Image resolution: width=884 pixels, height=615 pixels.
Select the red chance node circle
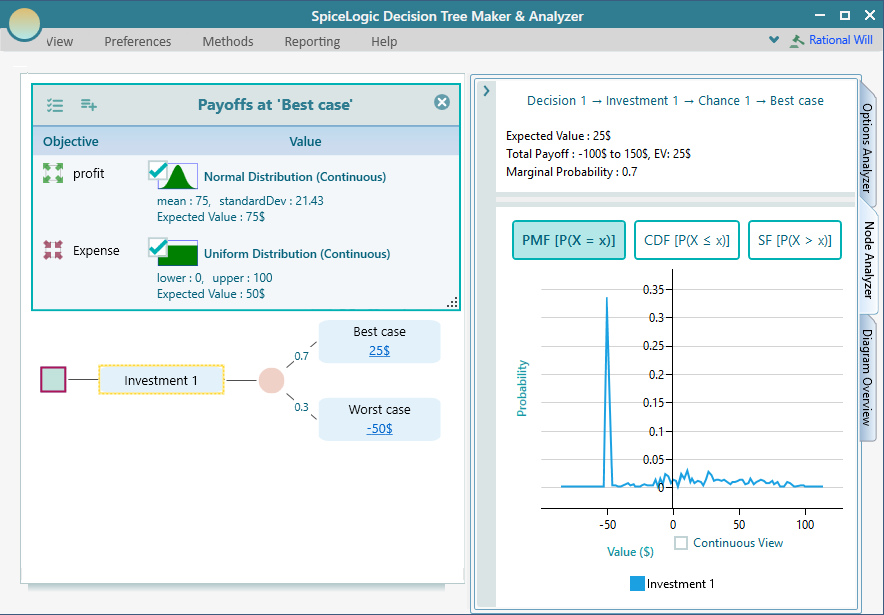[x=271, y=380]
